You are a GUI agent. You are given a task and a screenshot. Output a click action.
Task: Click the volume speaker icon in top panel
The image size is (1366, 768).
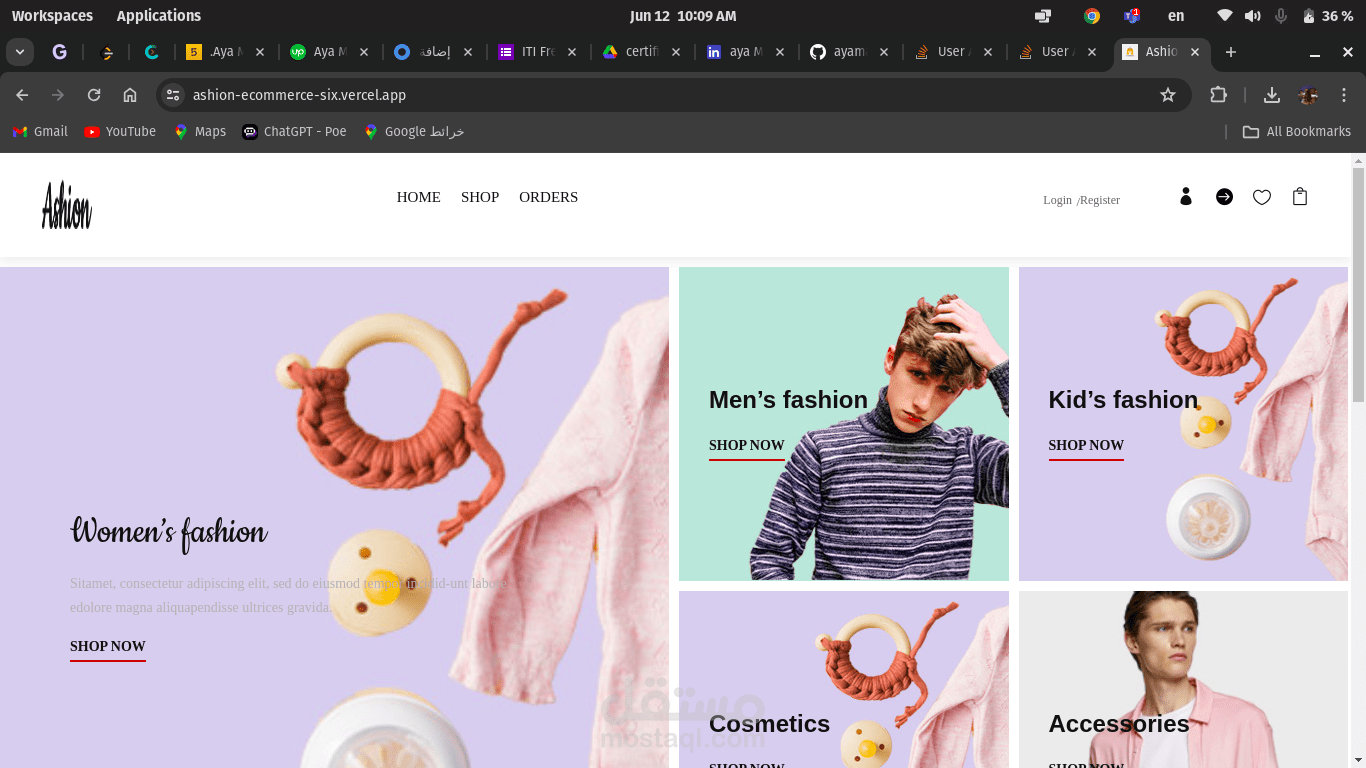tap(1253, 16)
